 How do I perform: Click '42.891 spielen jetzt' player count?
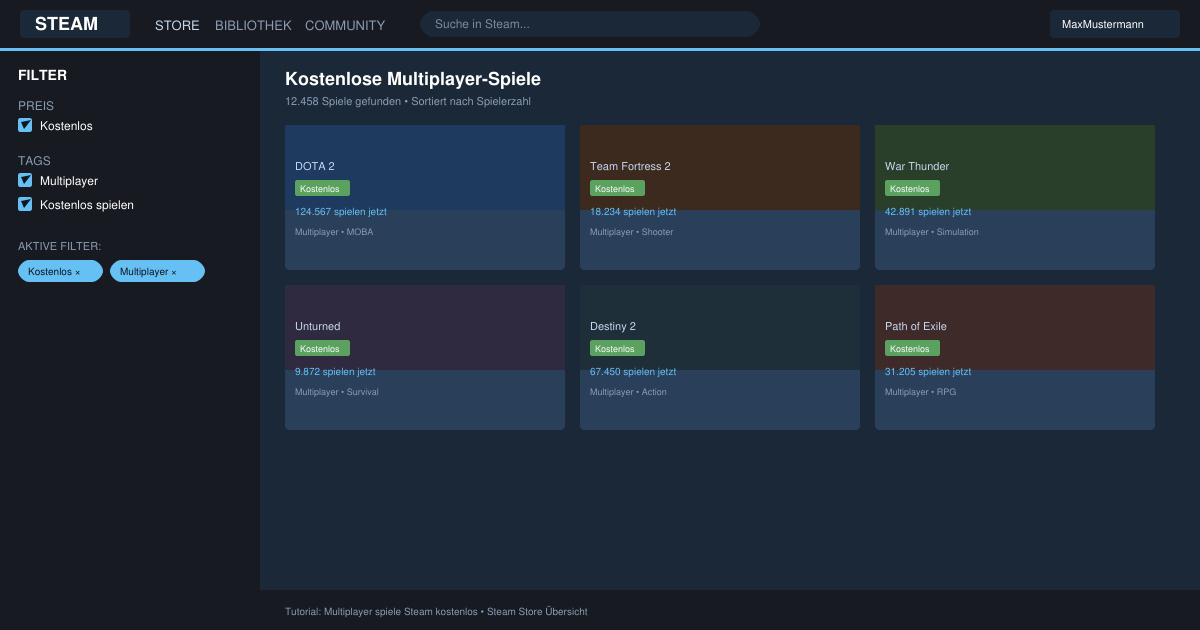[x=928, y=212]
